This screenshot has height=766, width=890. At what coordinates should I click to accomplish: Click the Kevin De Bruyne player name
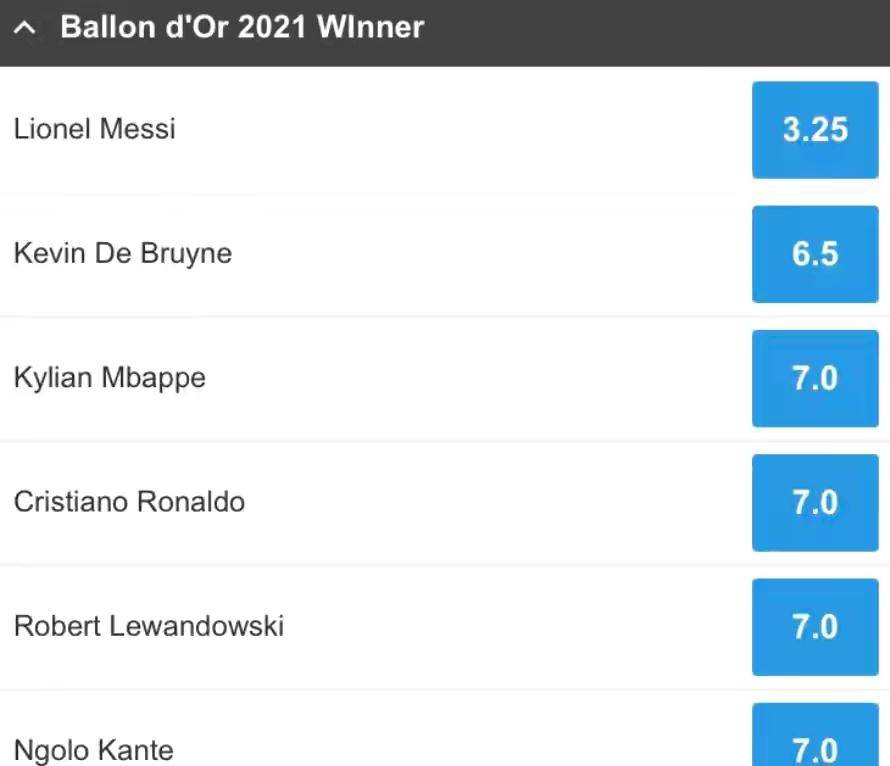(123, 254)
